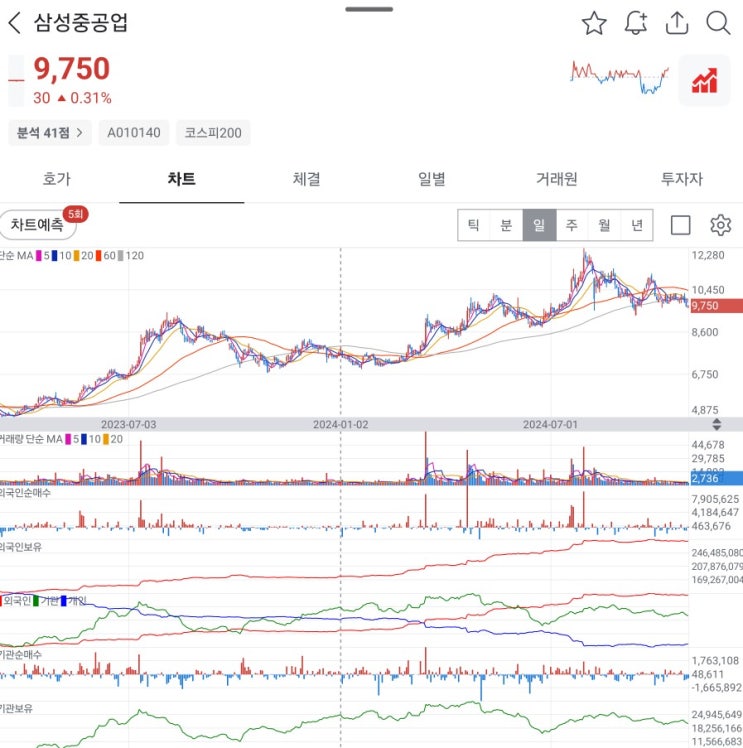Select the 주 weekly interval
Image resolution: width=743 pixels, height=748 pixels.
point(572,225)
